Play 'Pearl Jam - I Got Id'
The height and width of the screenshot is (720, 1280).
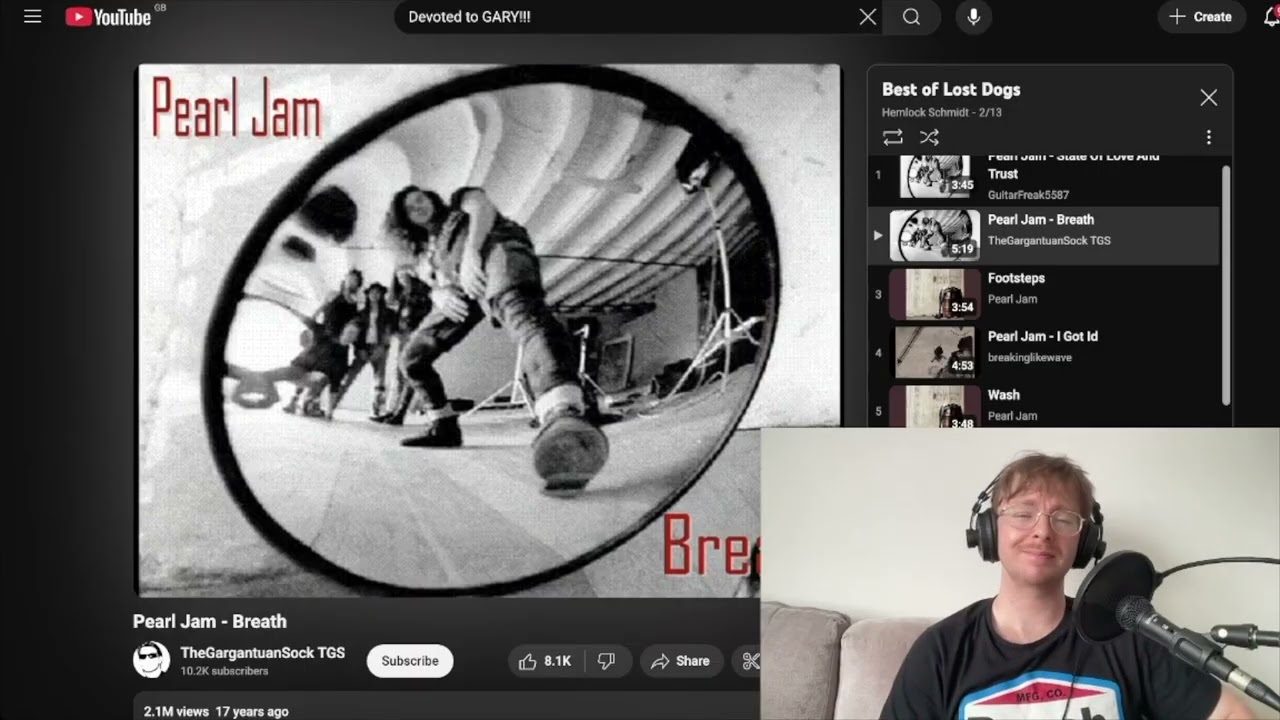point(1043,337)
